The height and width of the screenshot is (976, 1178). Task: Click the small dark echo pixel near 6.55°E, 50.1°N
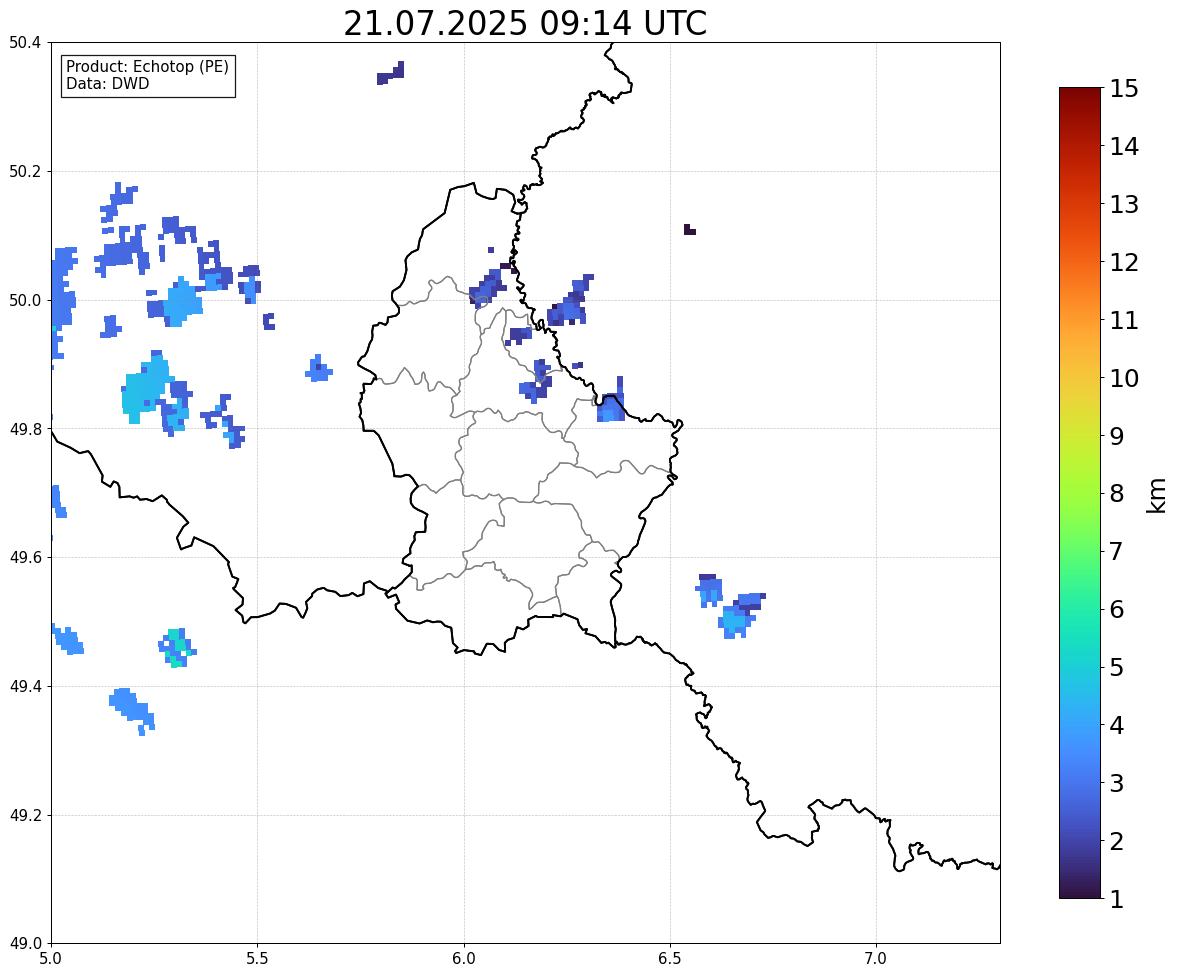[689, 229]
